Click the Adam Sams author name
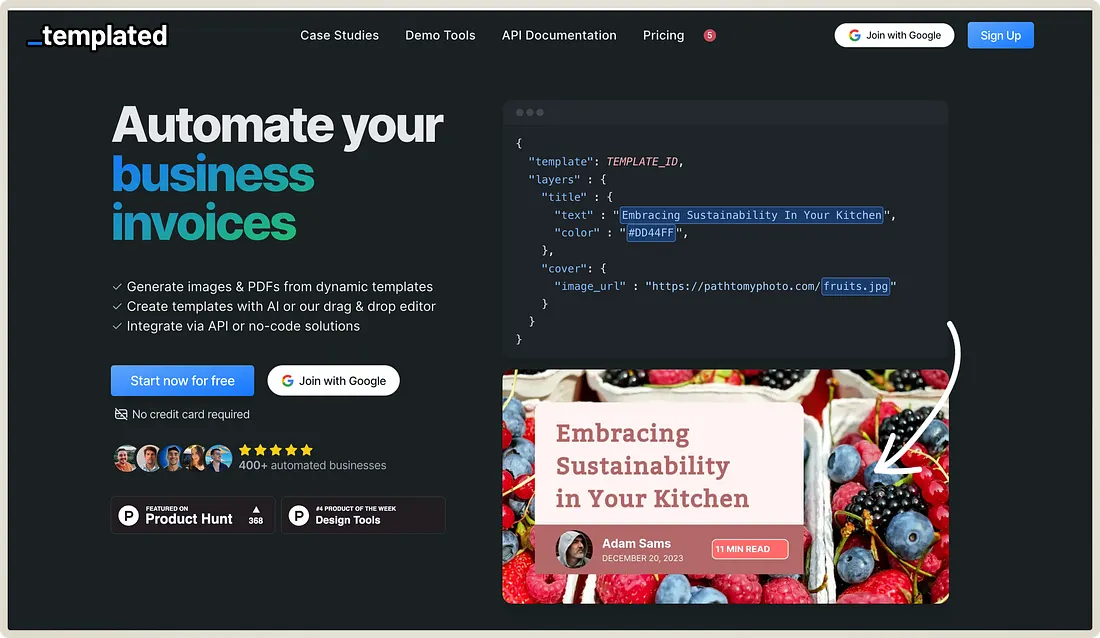This screenshot has height=638, width=1100. coord(636,543)
